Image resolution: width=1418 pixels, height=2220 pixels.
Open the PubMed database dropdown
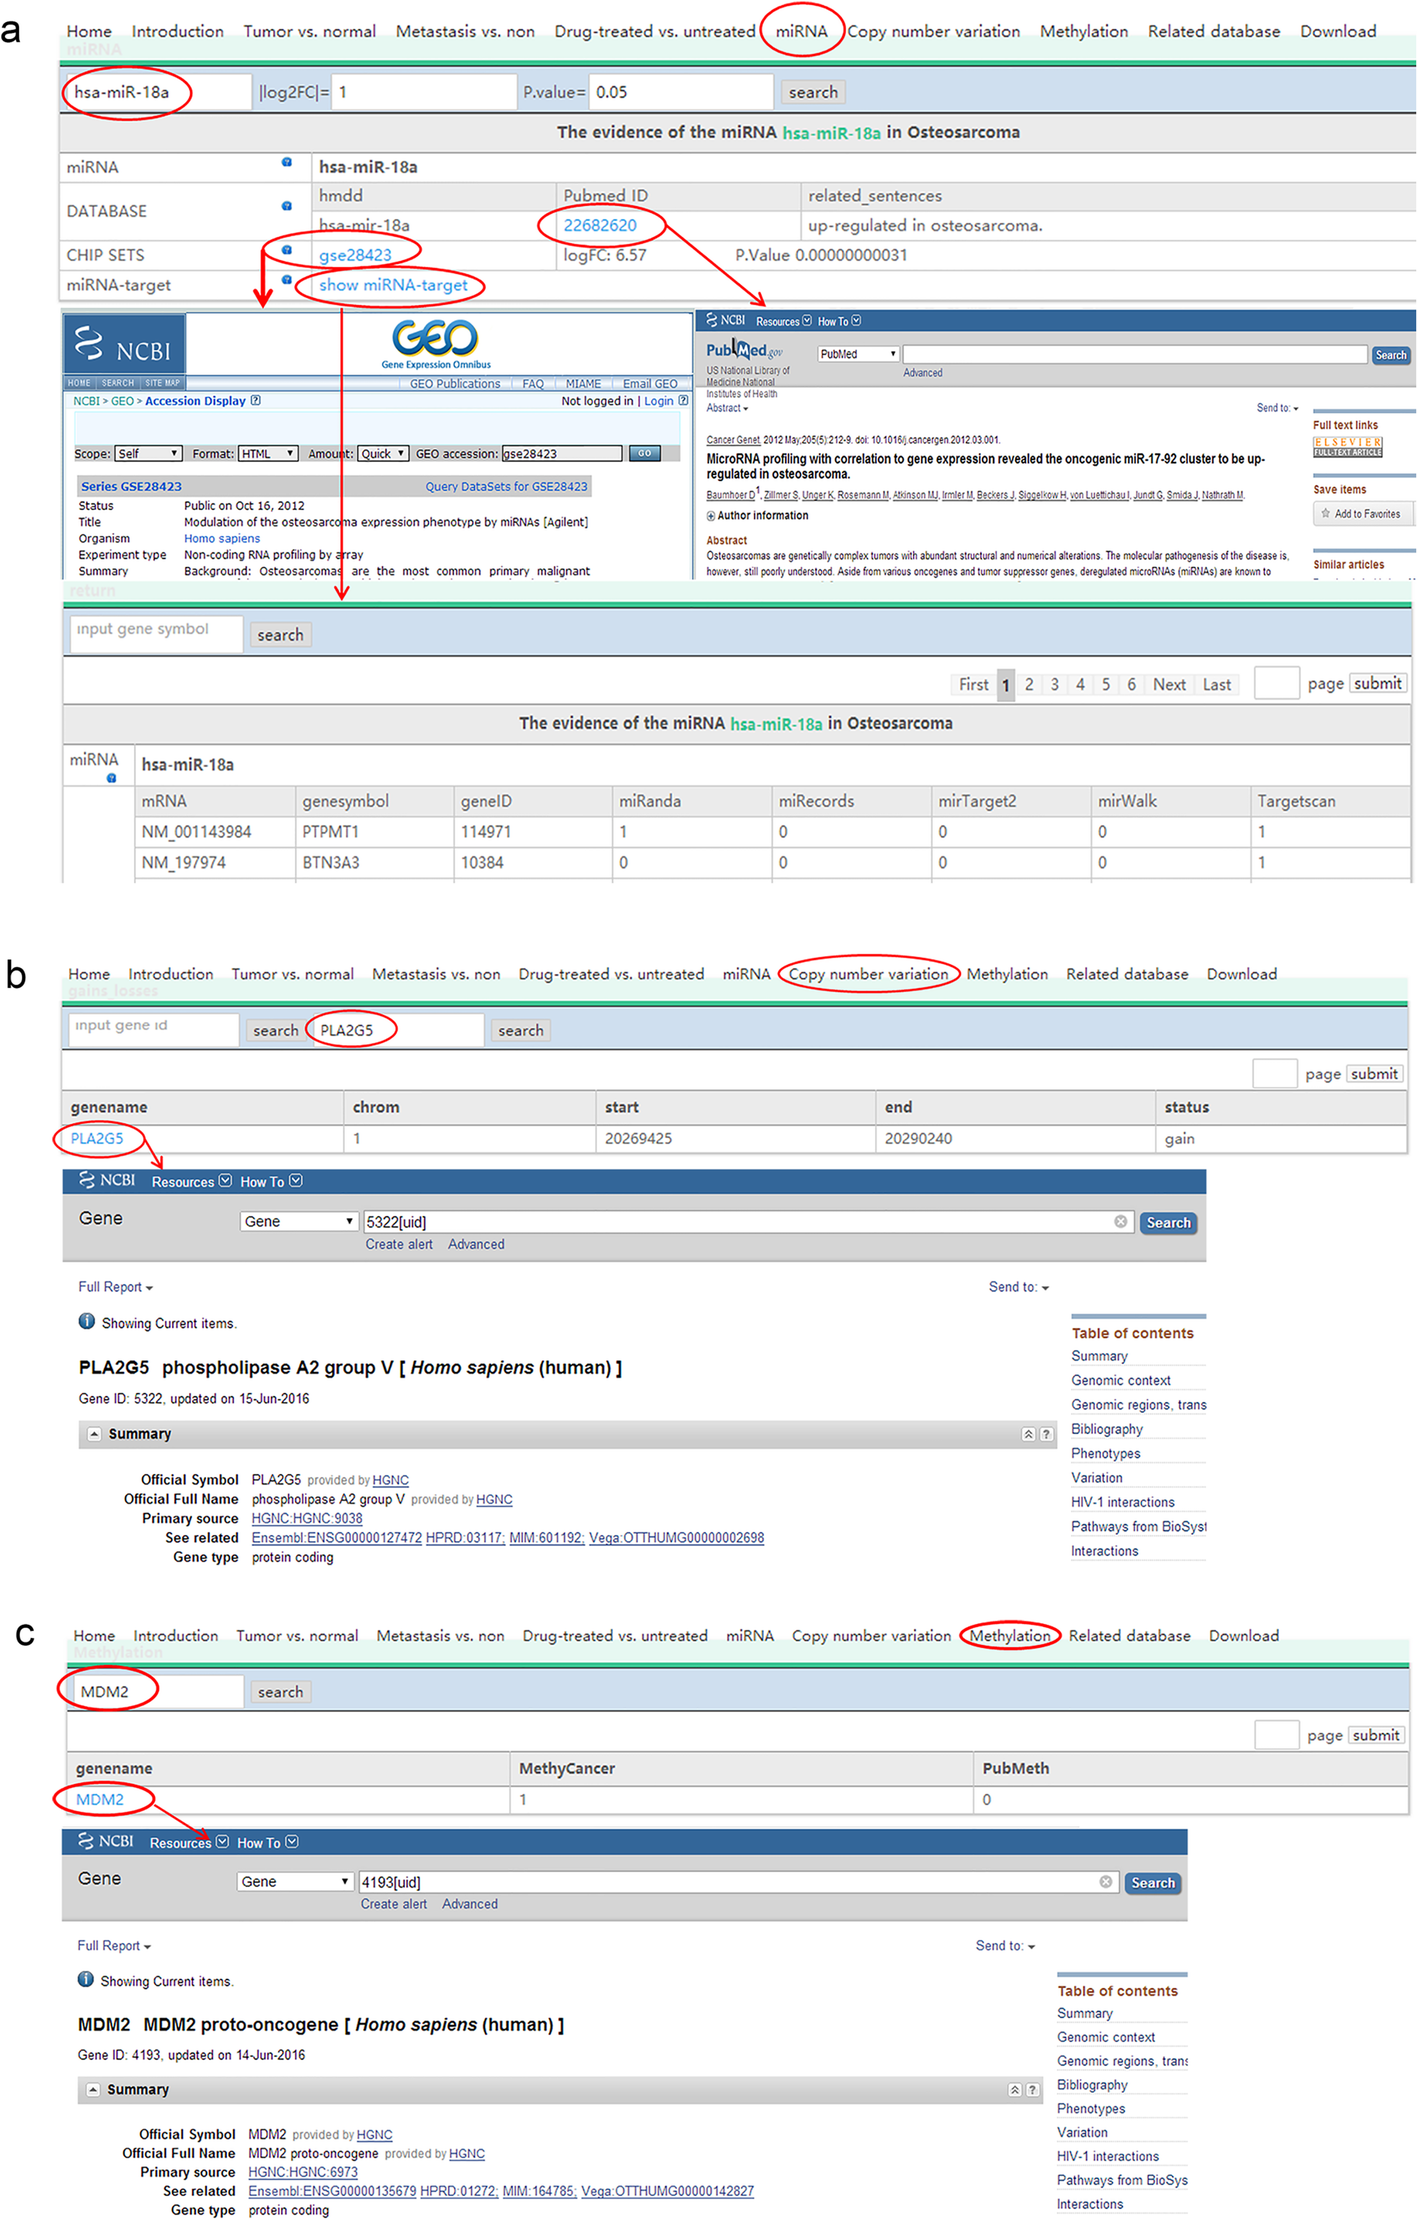point(858,354)
